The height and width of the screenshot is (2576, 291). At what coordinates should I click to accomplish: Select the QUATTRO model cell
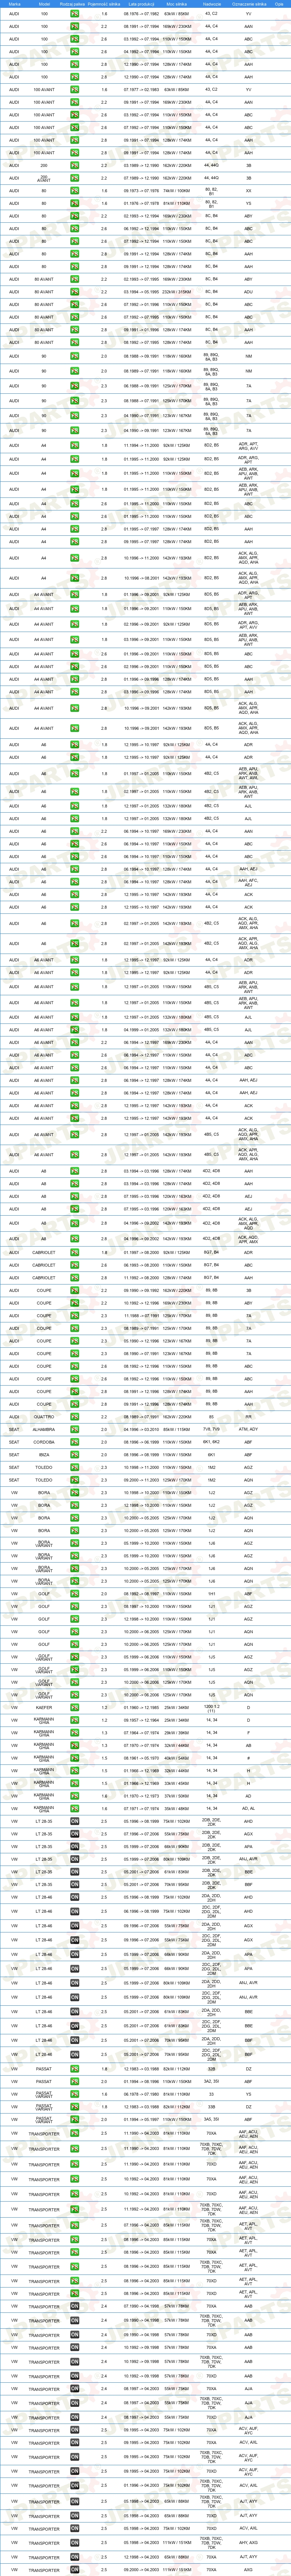44,1416
